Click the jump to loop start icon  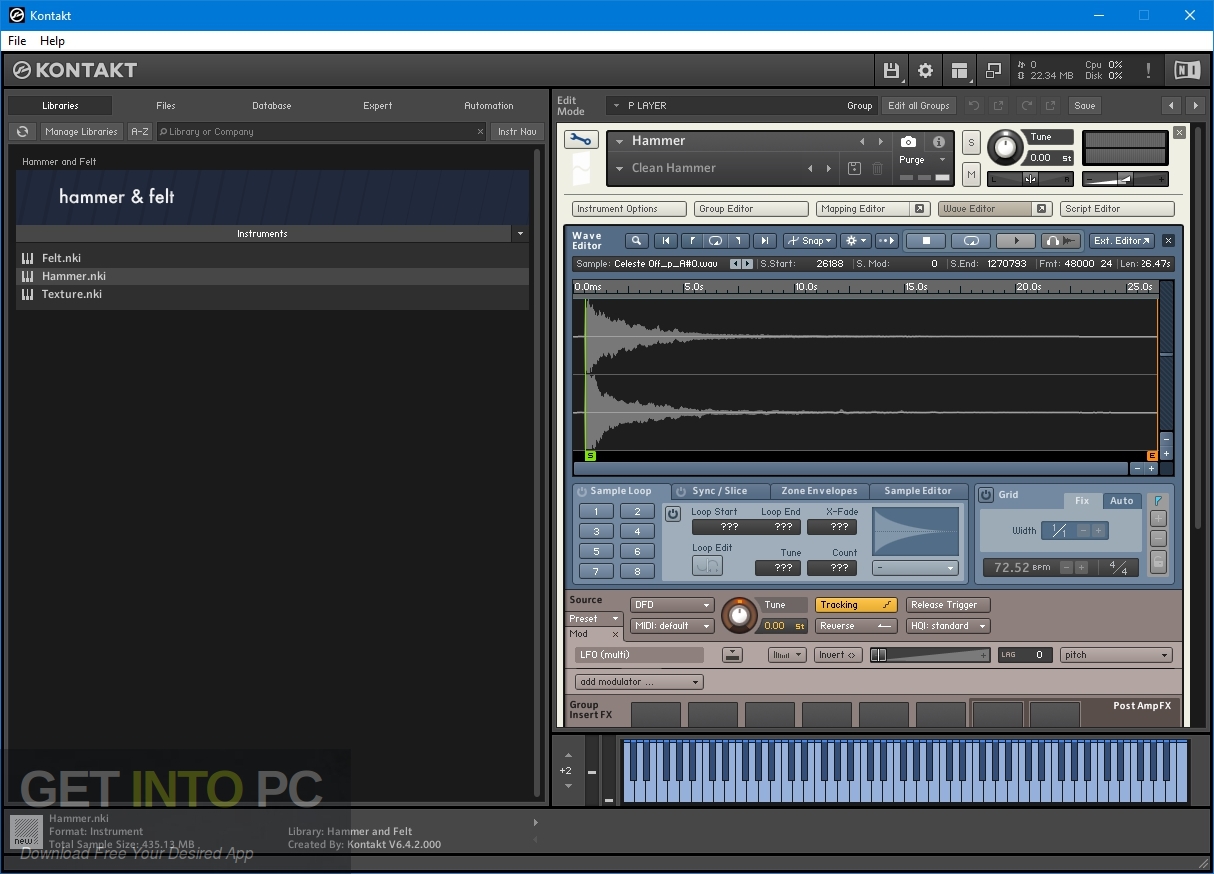point(691,240)
